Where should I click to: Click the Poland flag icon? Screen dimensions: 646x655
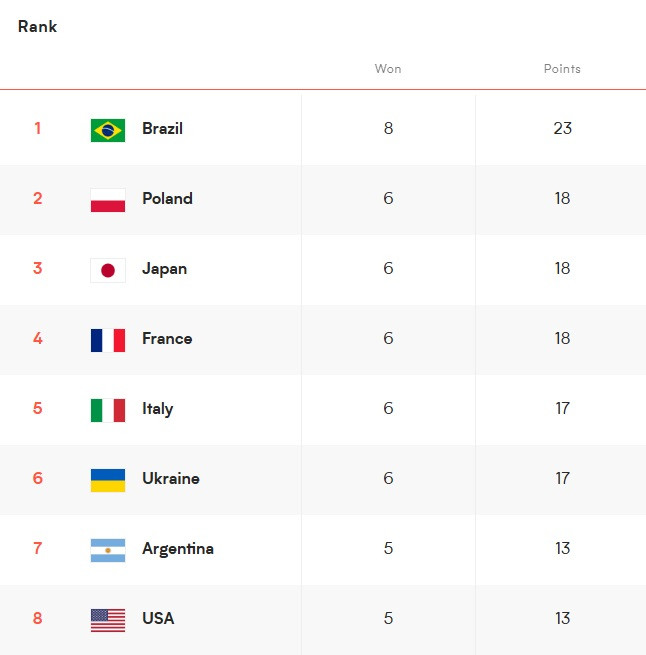coord(108,199)
